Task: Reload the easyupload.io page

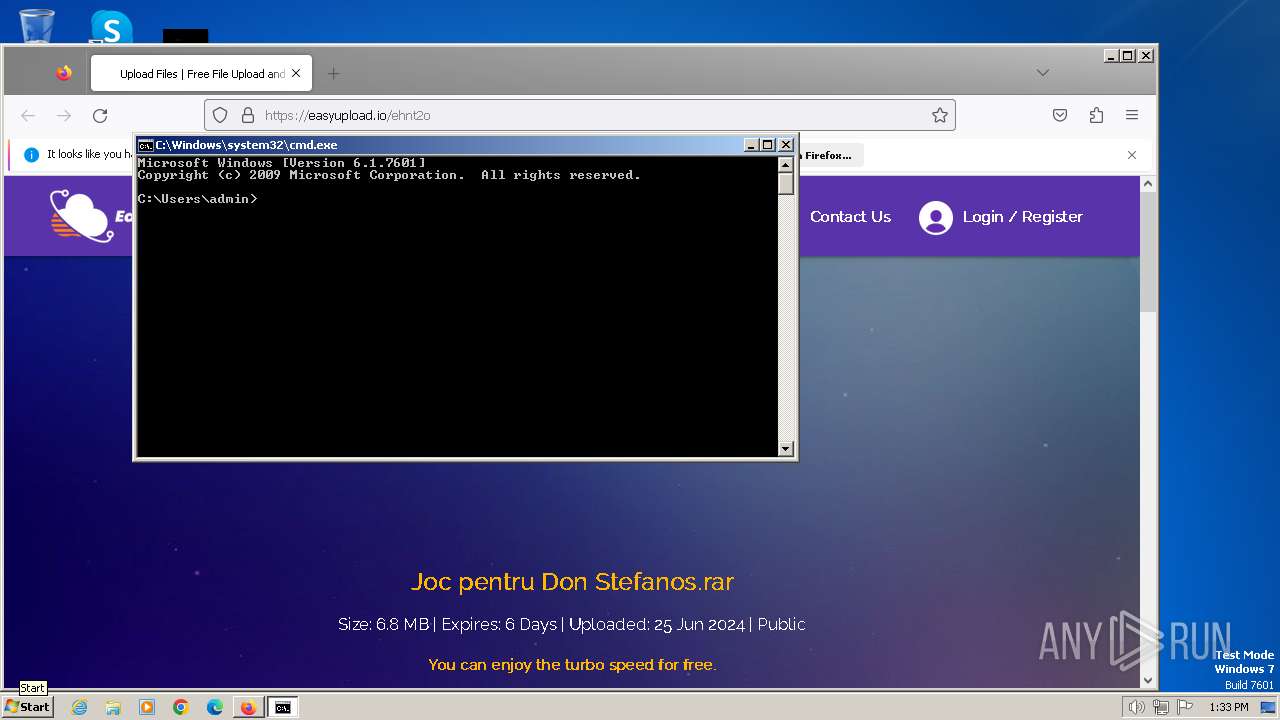Action: click(x=100, y=116)
